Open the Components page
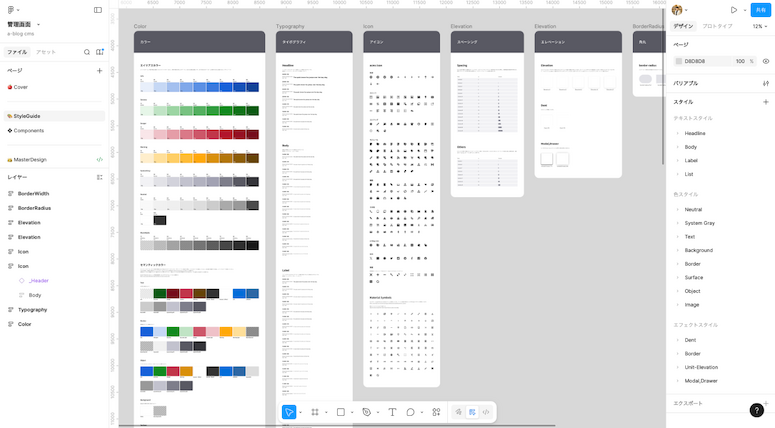The width and height of the screenshot is (775, 428). (29, 130)
